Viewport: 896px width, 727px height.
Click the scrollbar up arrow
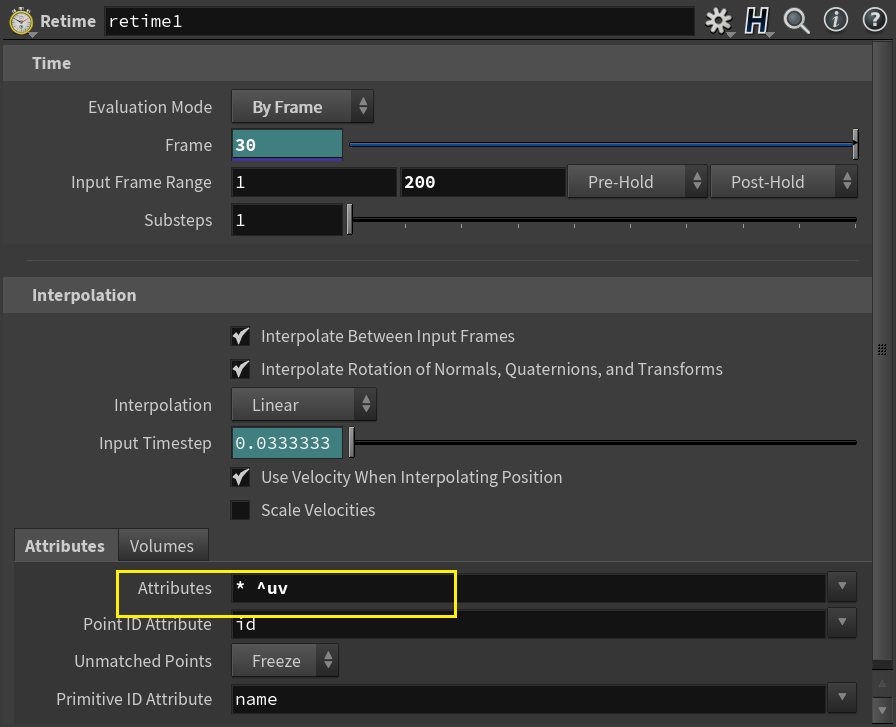pos(883,684)
